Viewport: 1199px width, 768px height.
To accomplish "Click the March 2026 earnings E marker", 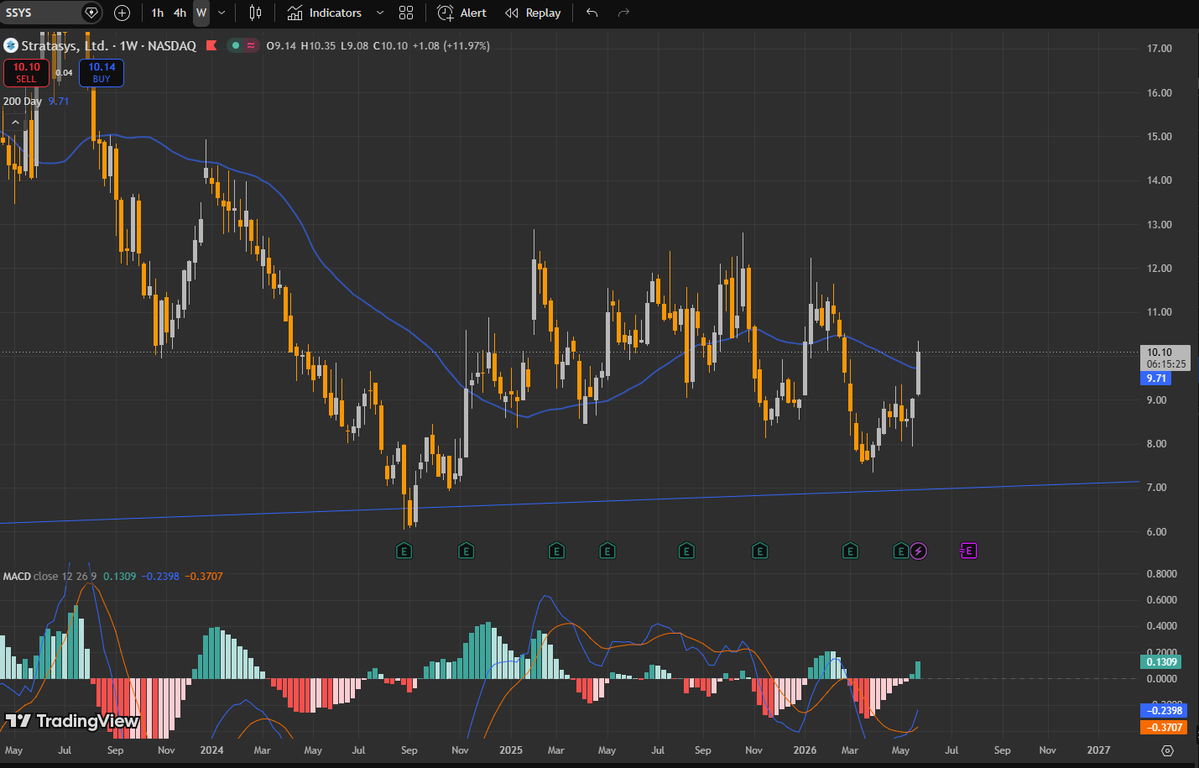I will (x=850, y=550).
